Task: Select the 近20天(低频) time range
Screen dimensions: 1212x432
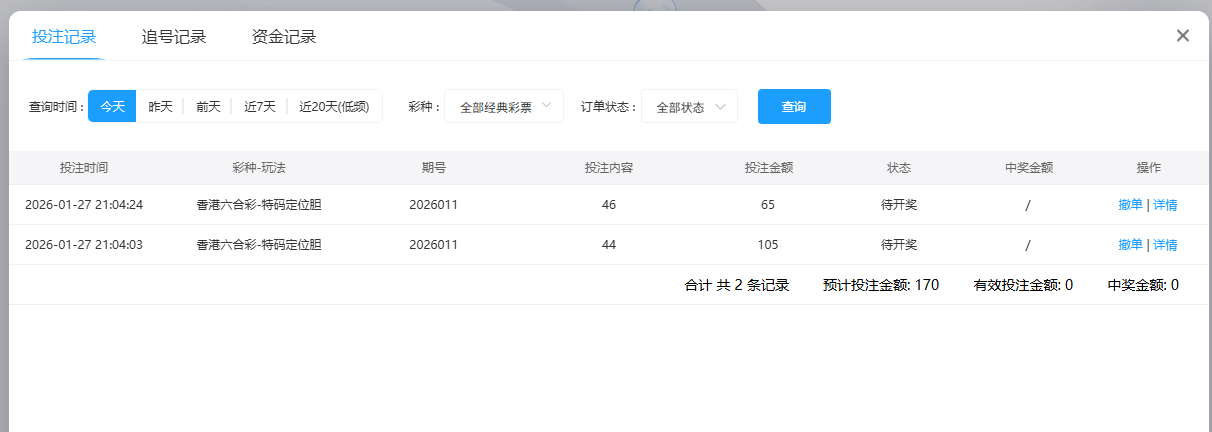Action: click(334, 107)
